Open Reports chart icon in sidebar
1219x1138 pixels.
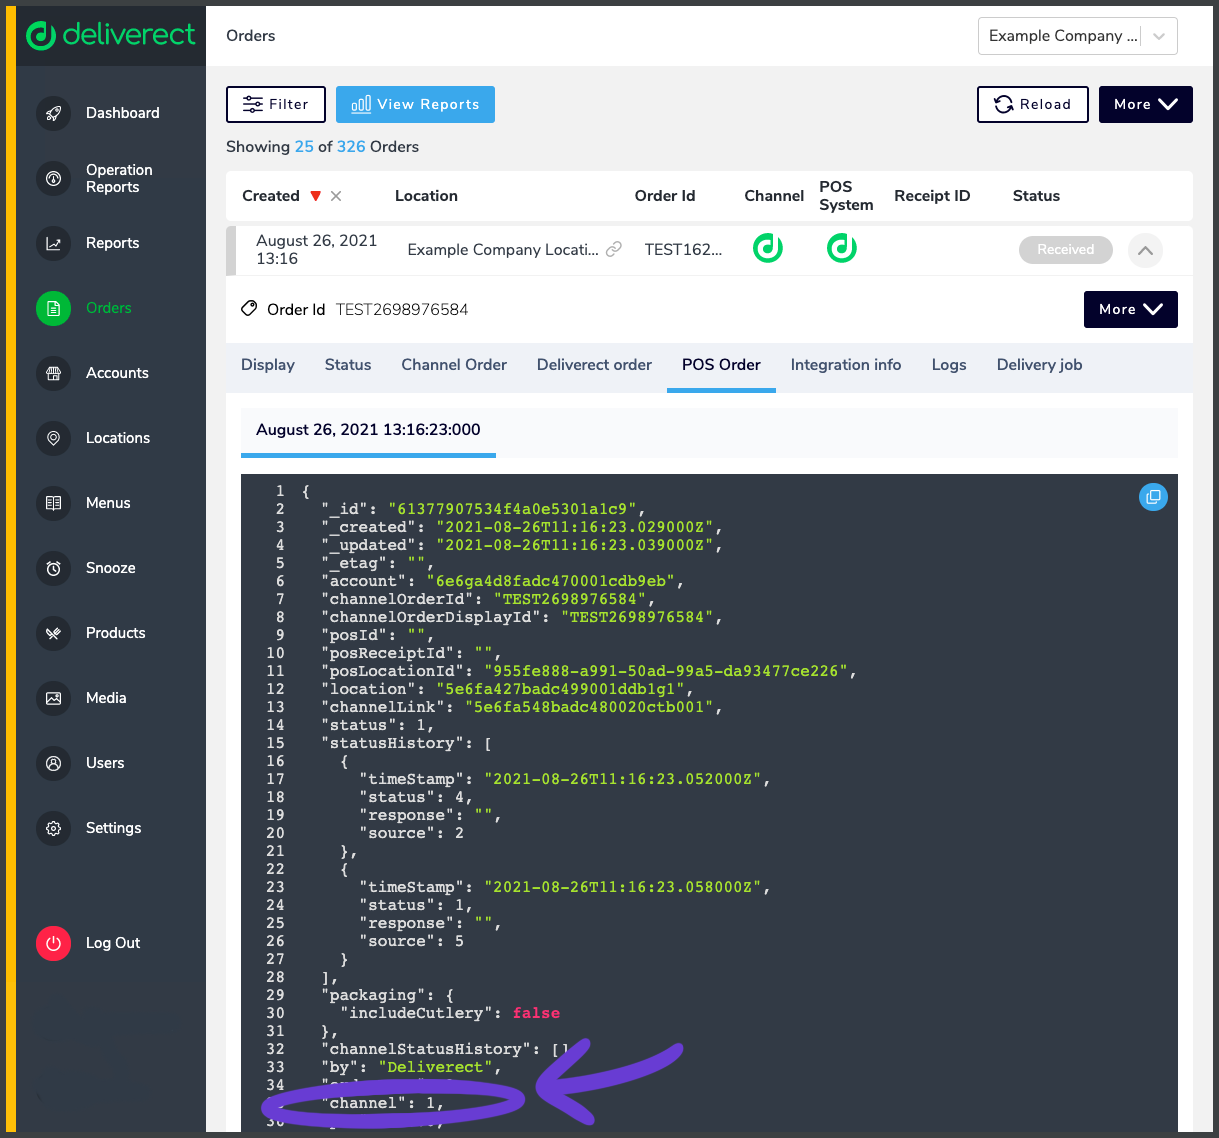[x=54, y=243]
